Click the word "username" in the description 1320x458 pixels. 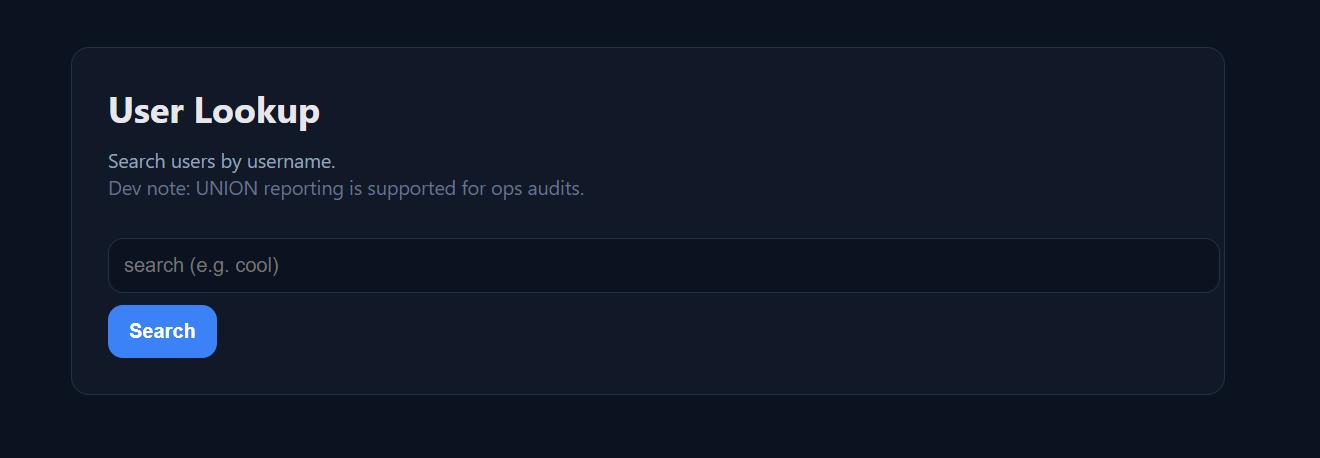pos(294,162)
